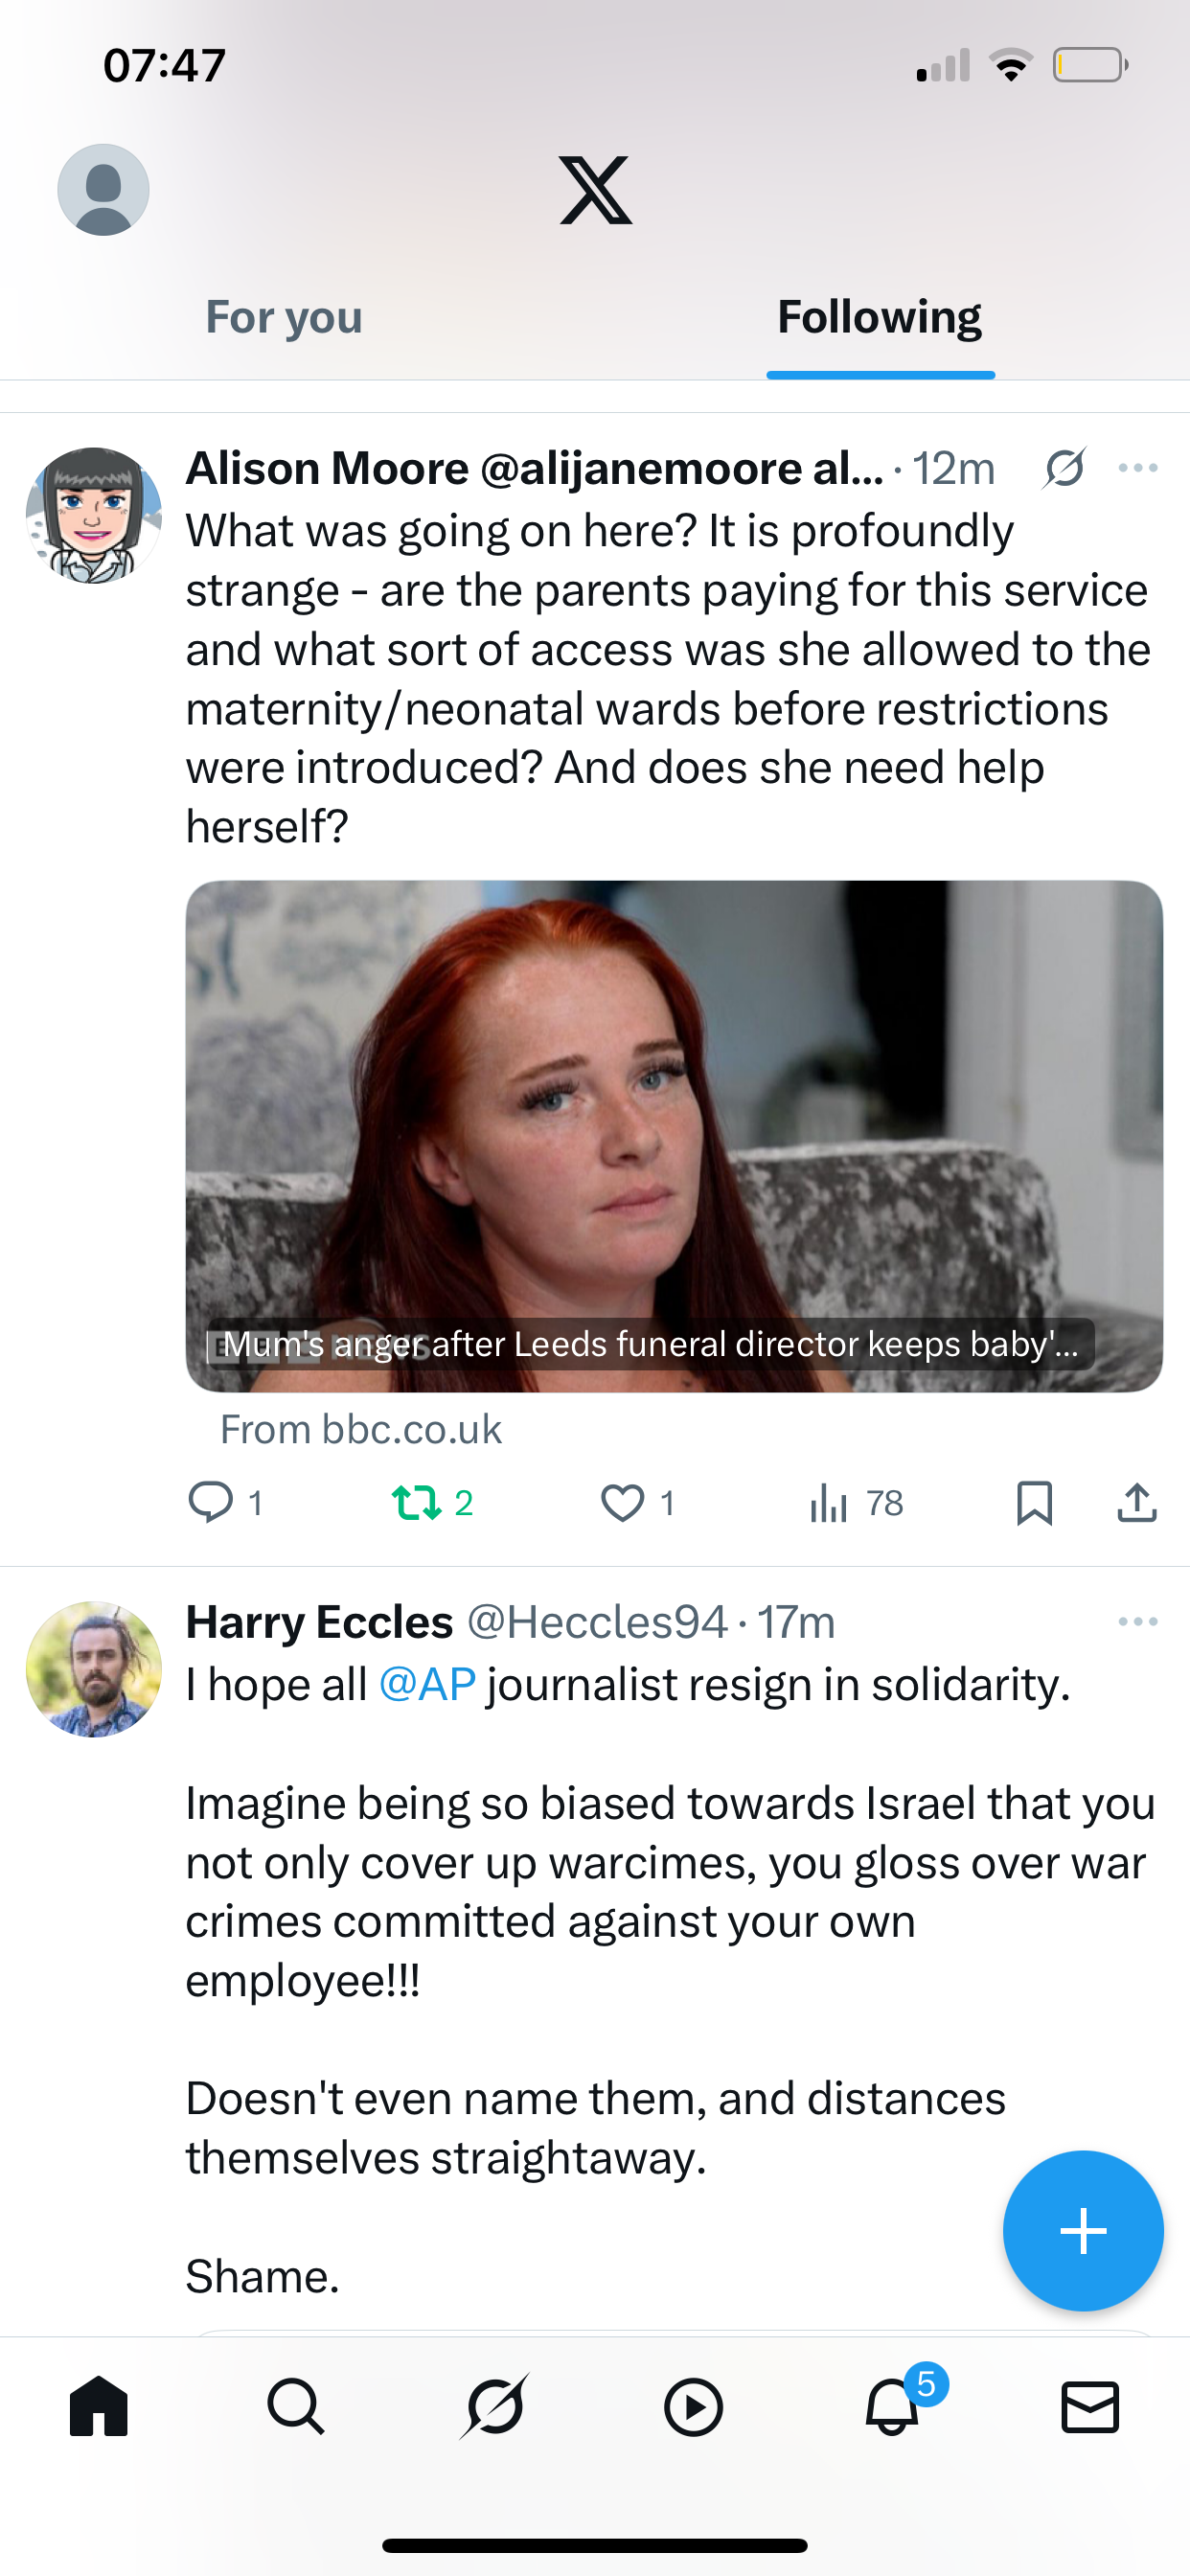Open the Search tab in bottom bar

tap(296, 2406)
